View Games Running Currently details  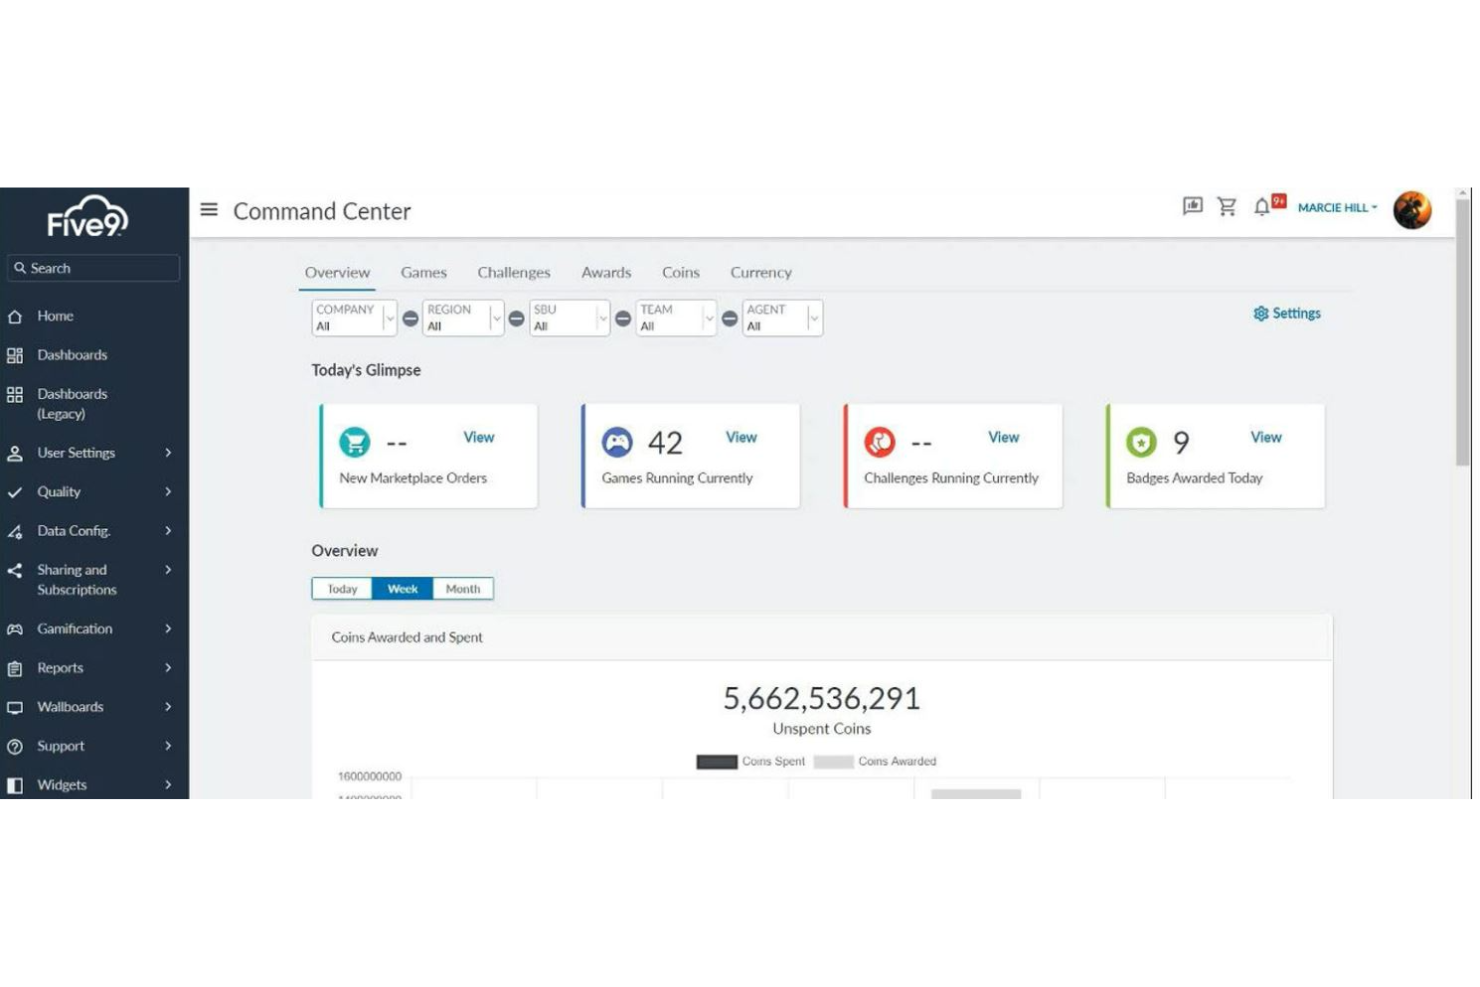[740, 437]
